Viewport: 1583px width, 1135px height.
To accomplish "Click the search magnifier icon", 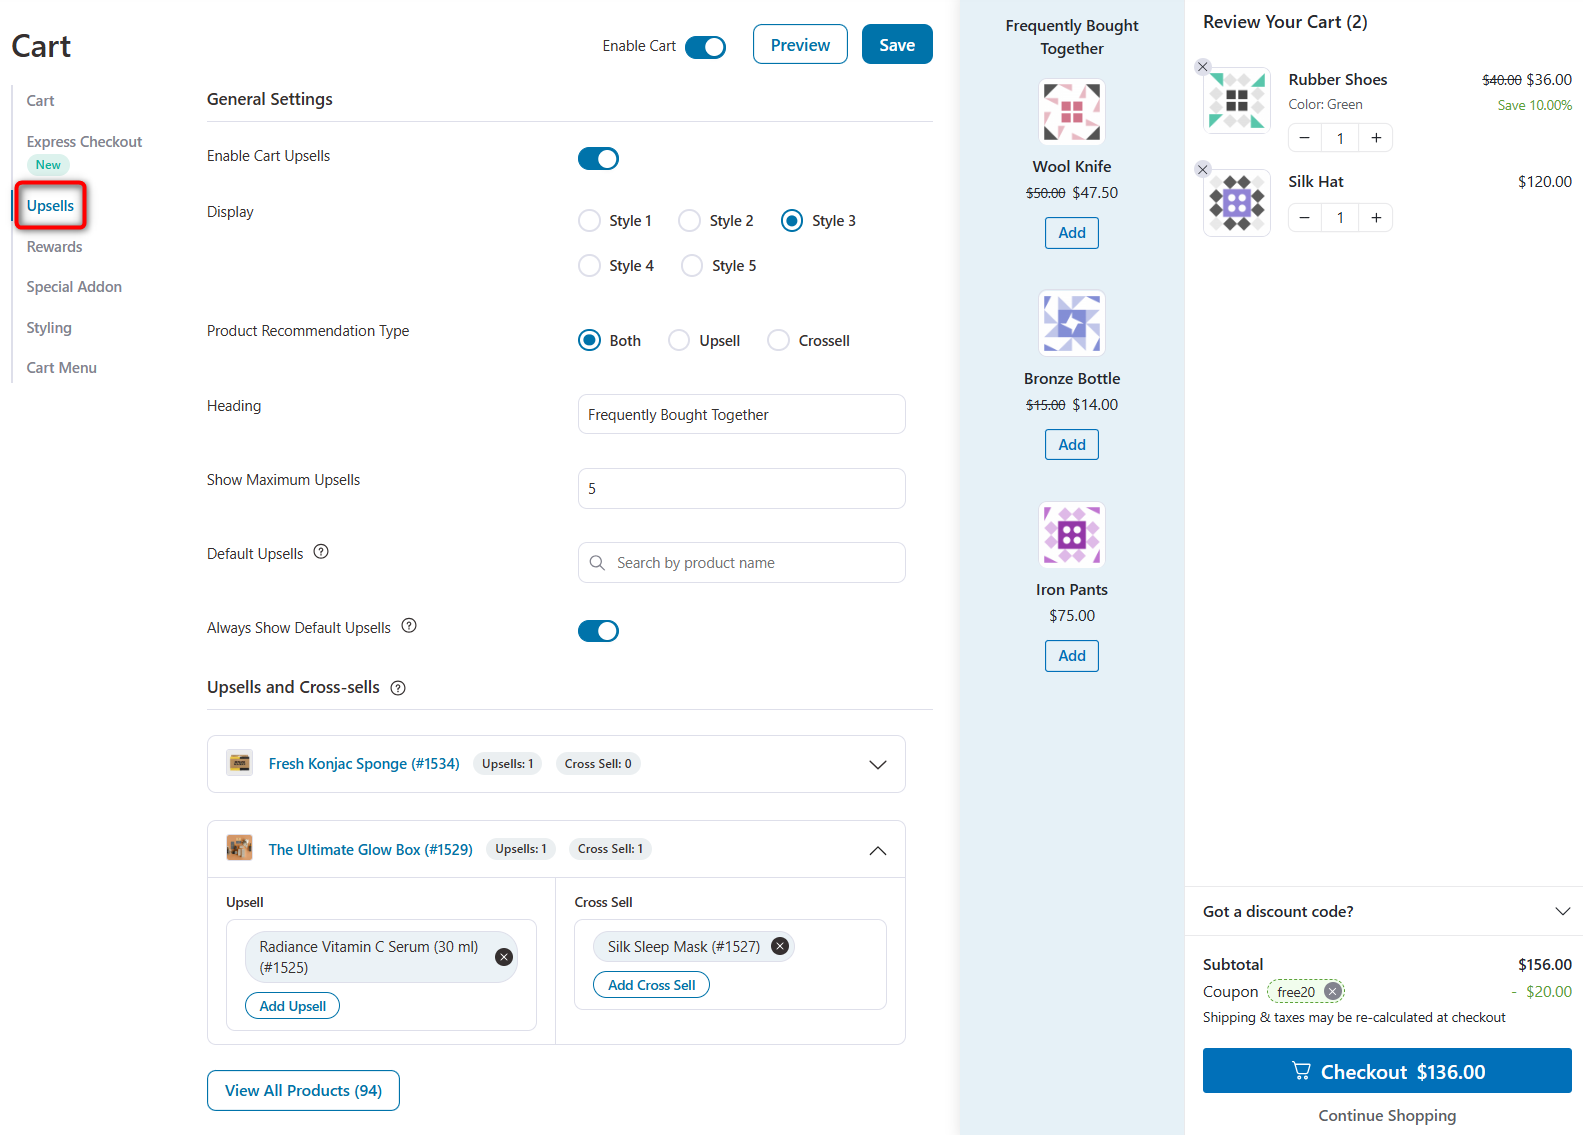I will (x=597, y=563).
